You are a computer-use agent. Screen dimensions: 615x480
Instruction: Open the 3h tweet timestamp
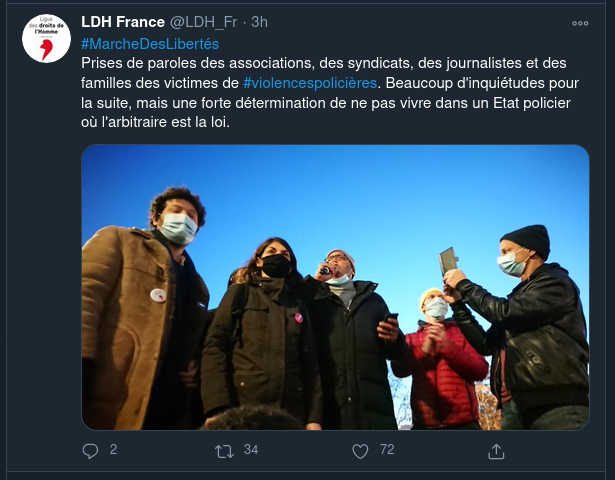259,22
